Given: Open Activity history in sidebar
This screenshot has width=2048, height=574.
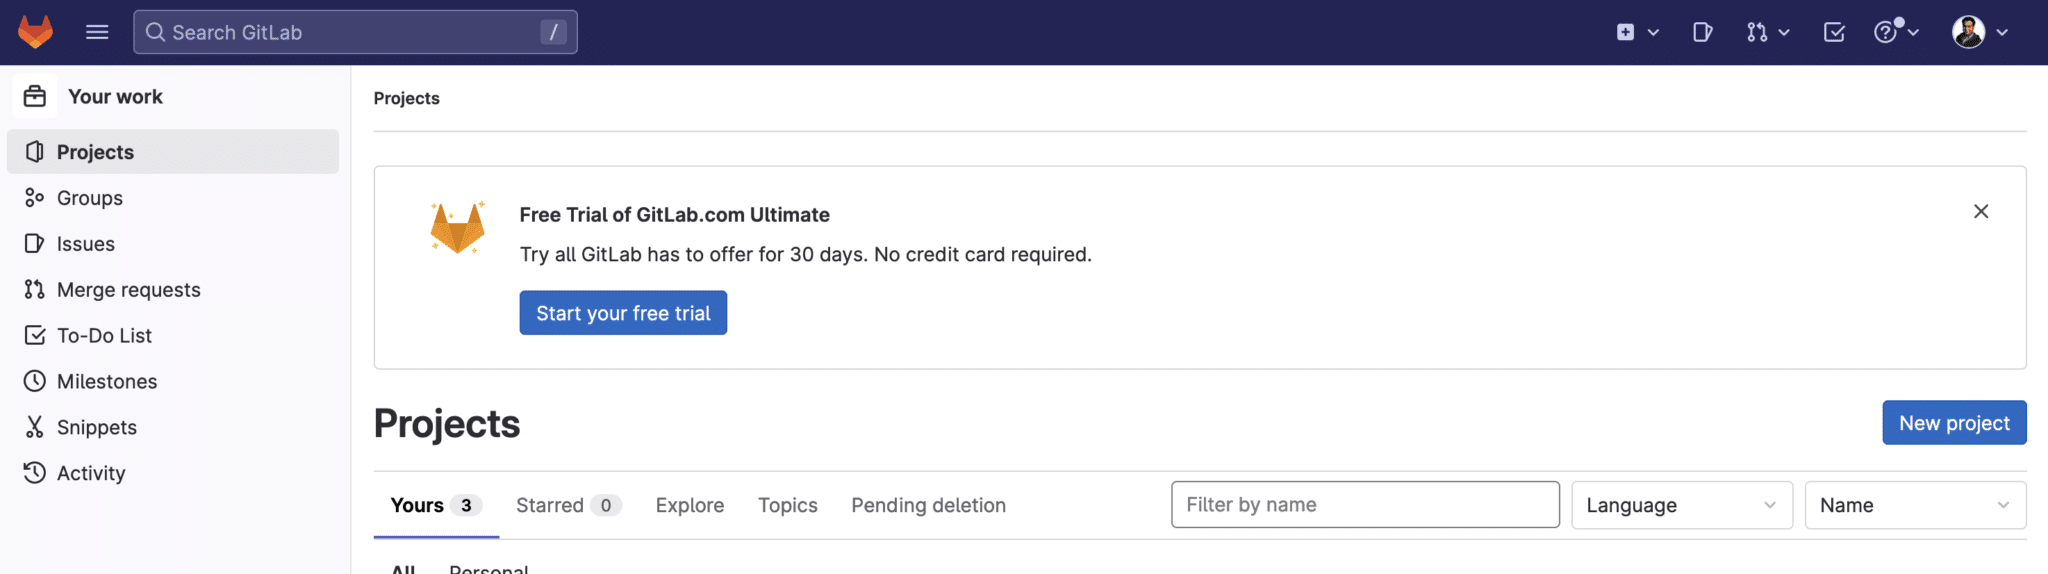Looking at the screenshot, I should pos(90,473).
